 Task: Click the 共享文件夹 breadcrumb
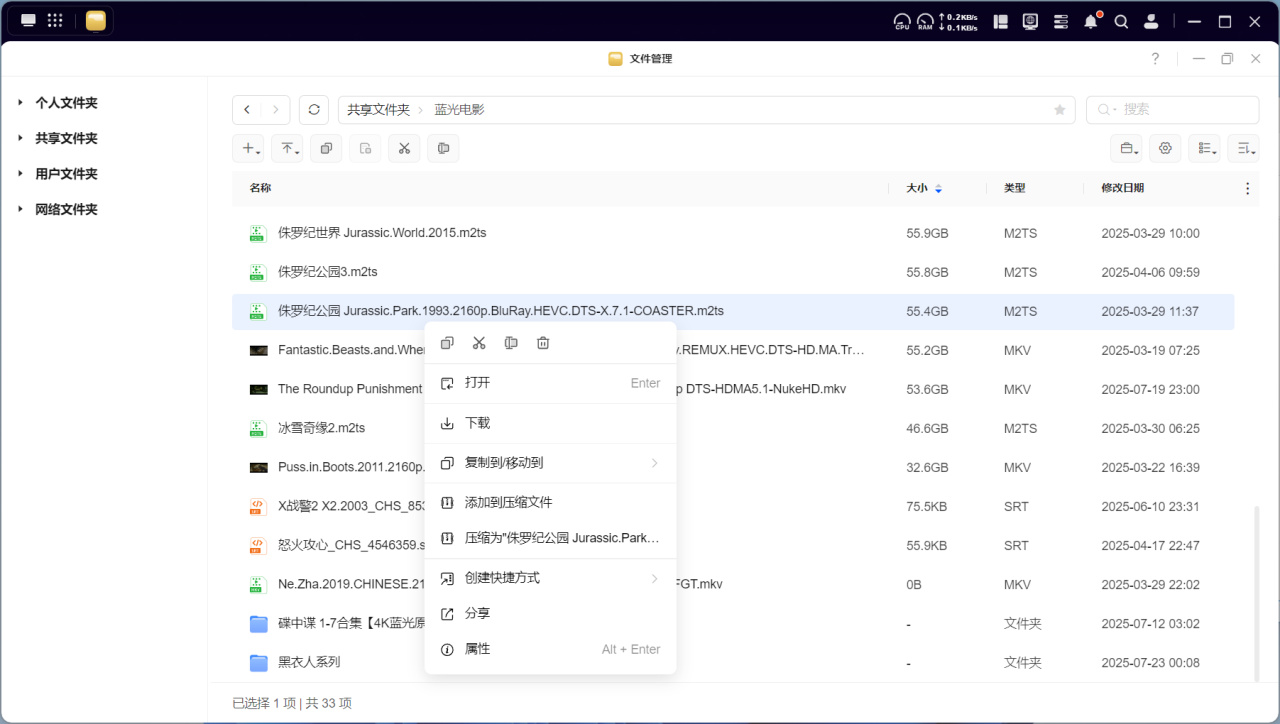(x=379, y=110)
